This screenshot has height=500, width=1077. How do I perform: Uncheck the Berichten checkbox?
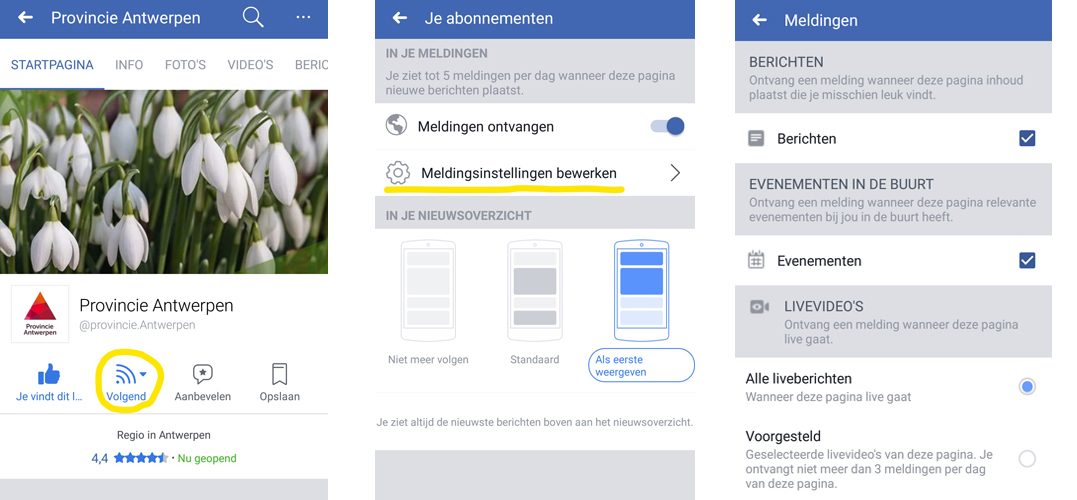[1027, 139]
